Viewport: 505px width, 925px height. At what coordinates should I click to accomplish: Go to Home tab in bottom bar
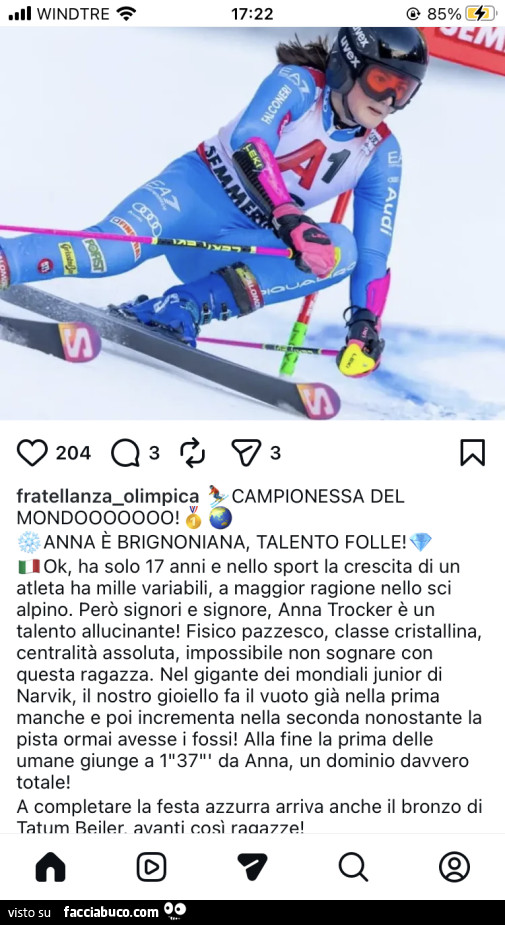(x=51, y=867)
